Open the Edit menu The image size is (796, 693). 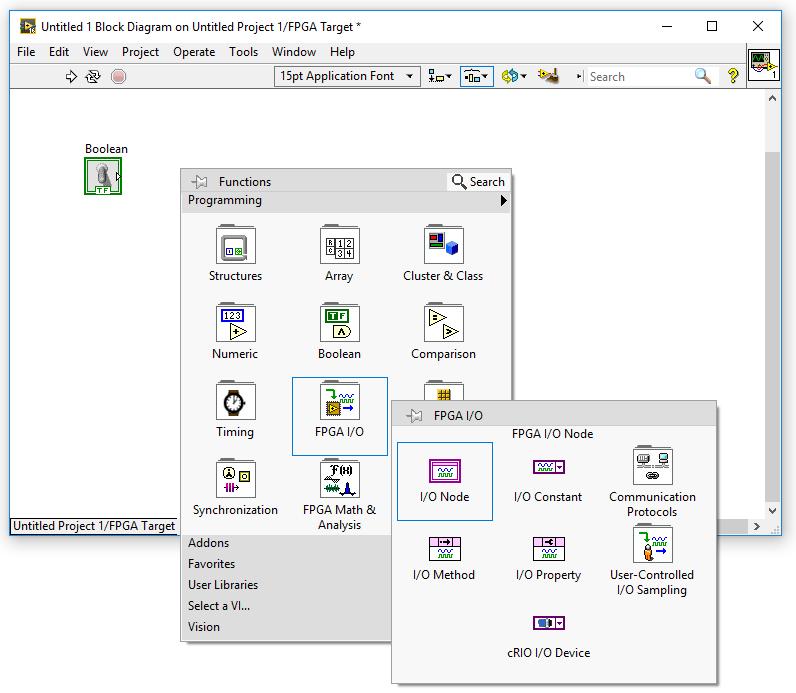(59, 52)
